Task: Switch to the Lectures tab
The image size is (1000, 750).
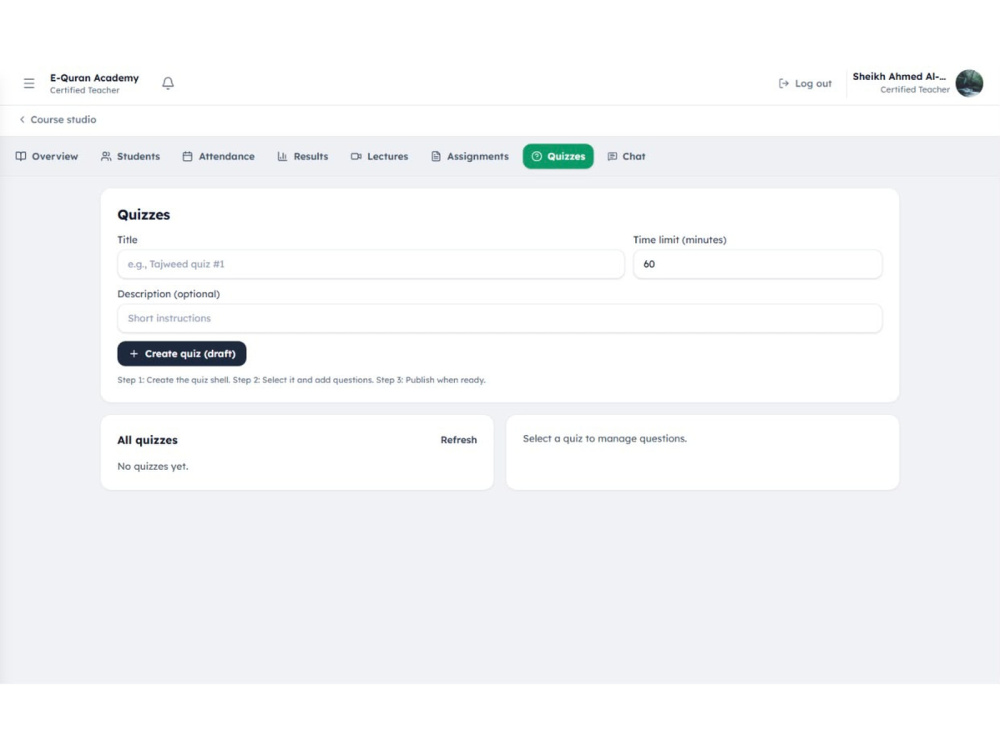Action: 379,156
